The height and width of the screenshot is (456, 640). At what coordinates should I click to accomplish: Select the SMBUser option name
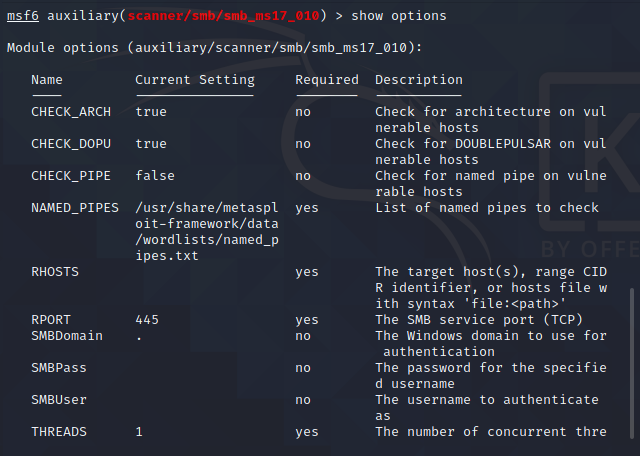point(59,400)
